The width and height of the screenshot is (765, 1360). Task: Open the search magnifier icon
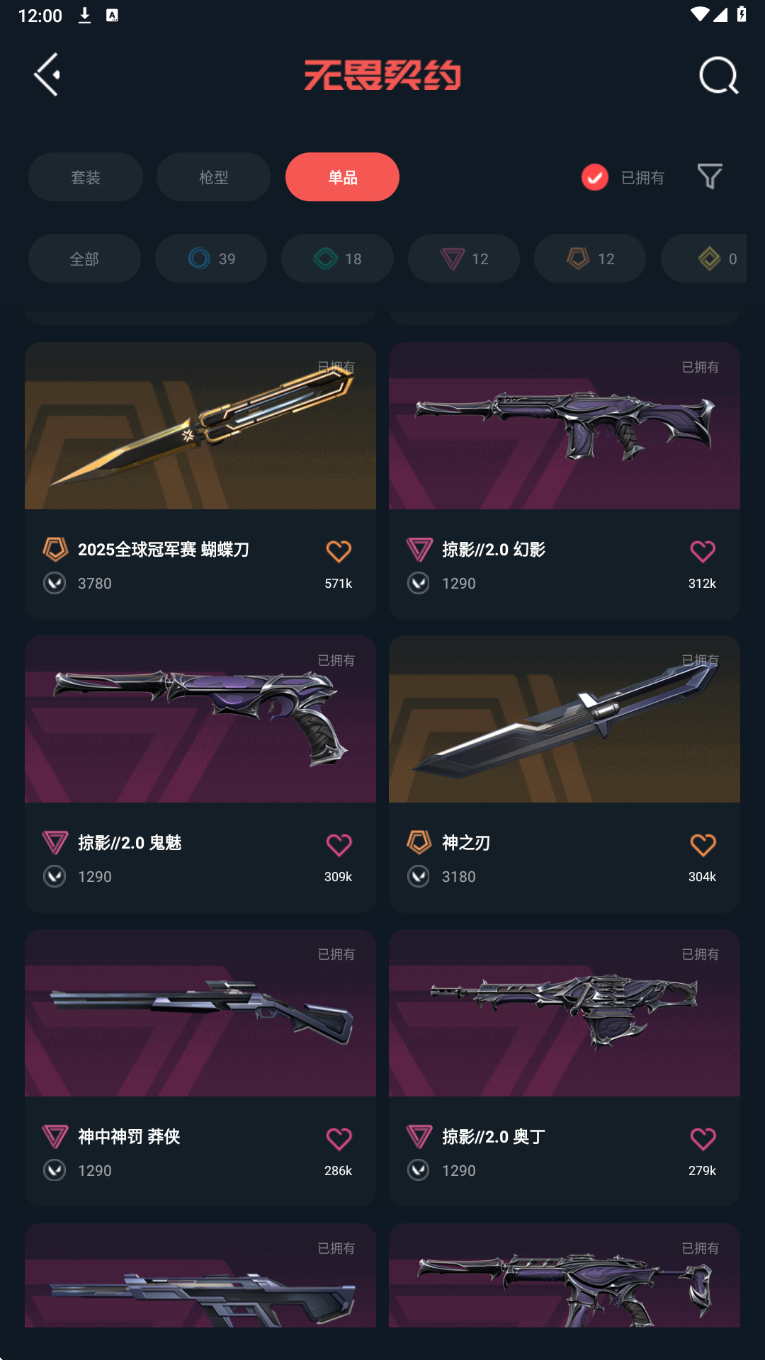tap(718, 76)
